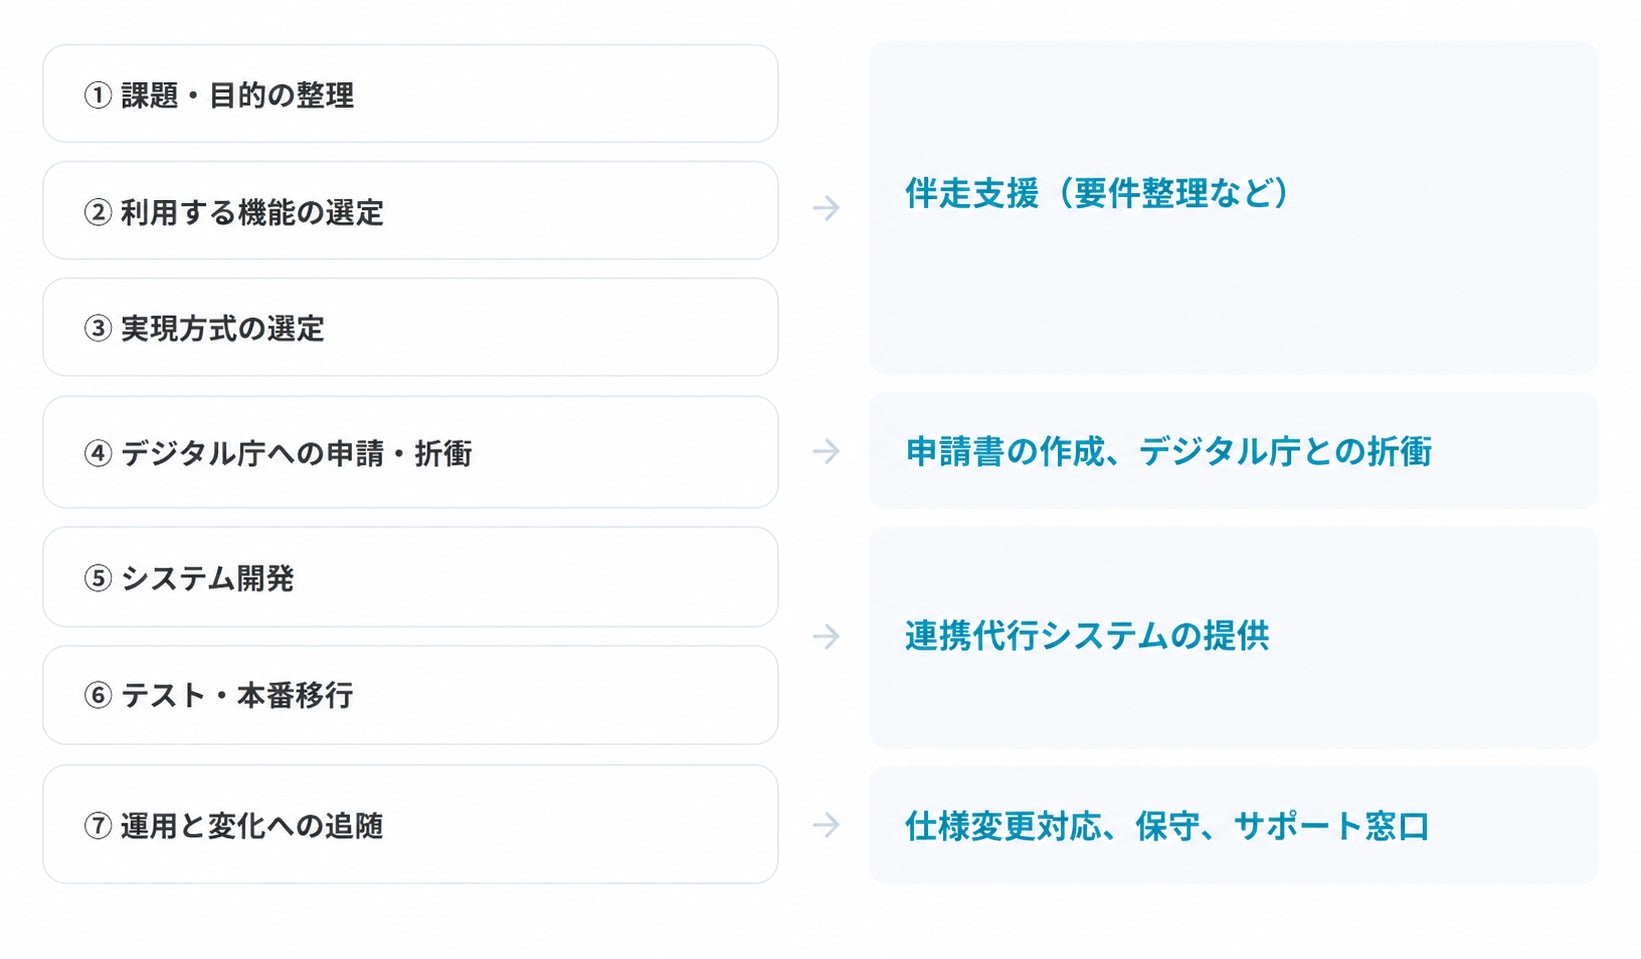
Task: Click the arrow beside 運用と変化への追随
Action: coord(826,825)
